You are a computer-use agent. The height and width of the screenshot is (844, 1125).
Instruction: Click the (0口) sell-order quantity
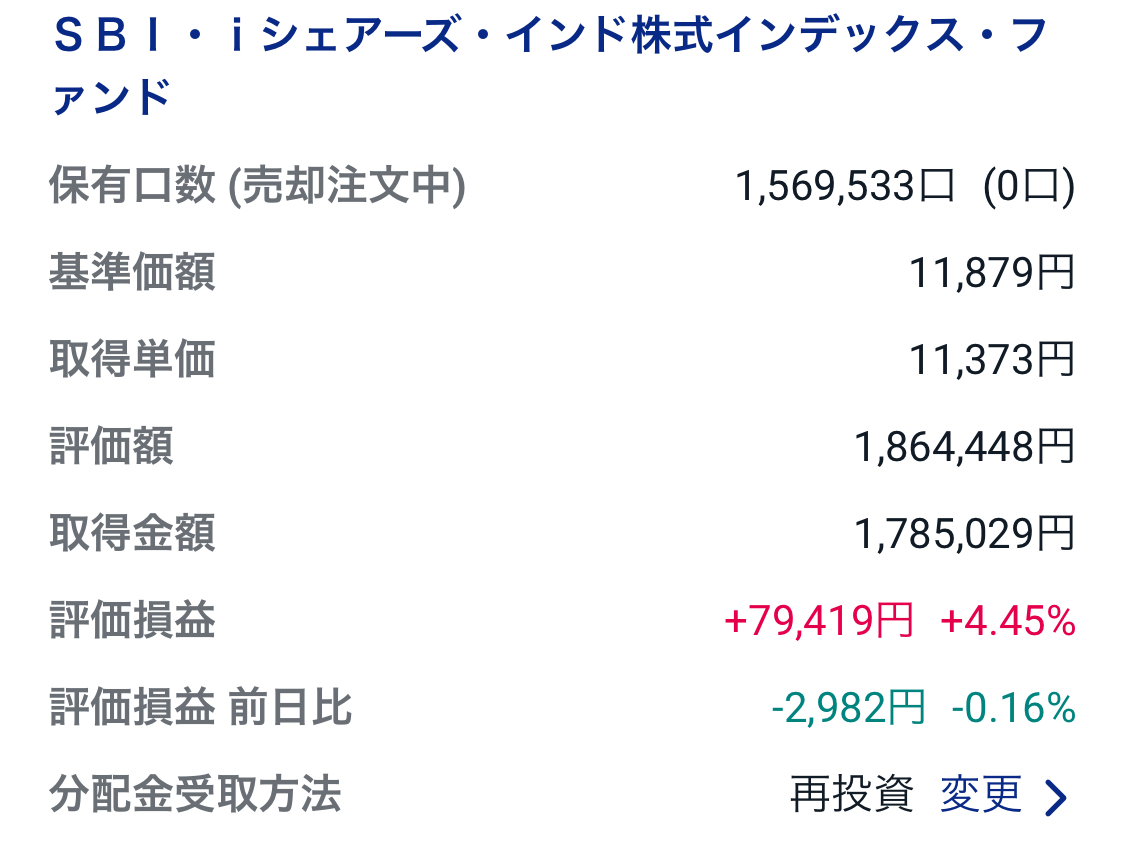[x=1028, y=186]
